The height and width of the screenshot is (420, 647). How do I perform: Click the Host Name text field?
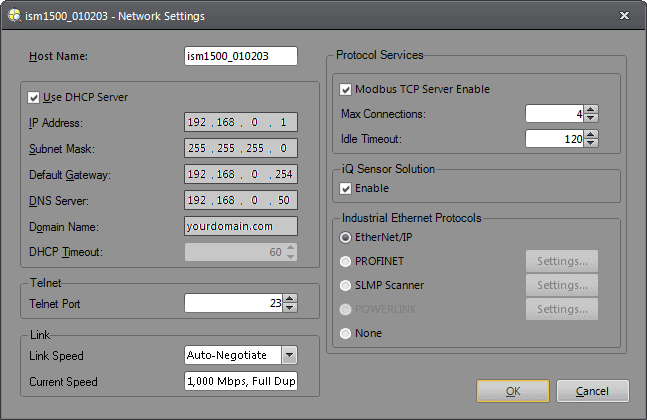[241, 56]
